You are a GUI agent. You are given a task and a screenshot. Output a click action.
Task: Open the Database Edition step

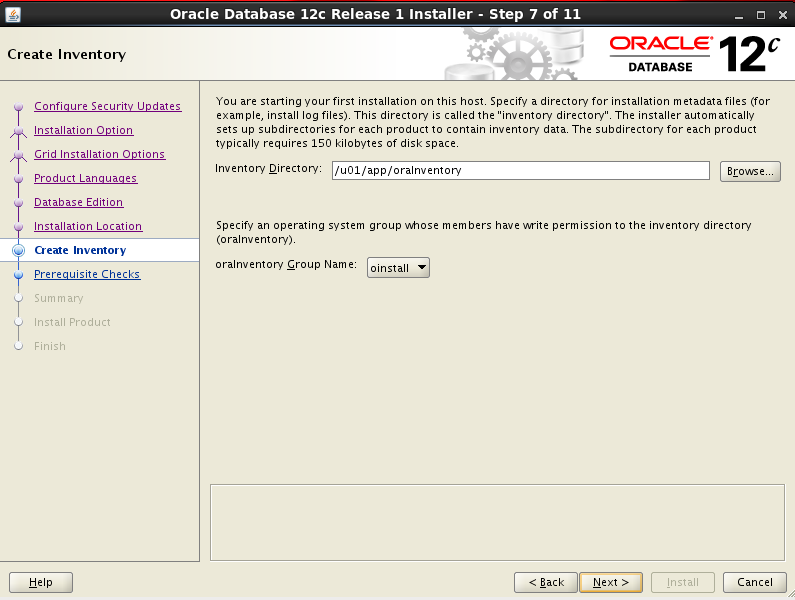click(79, 202)
